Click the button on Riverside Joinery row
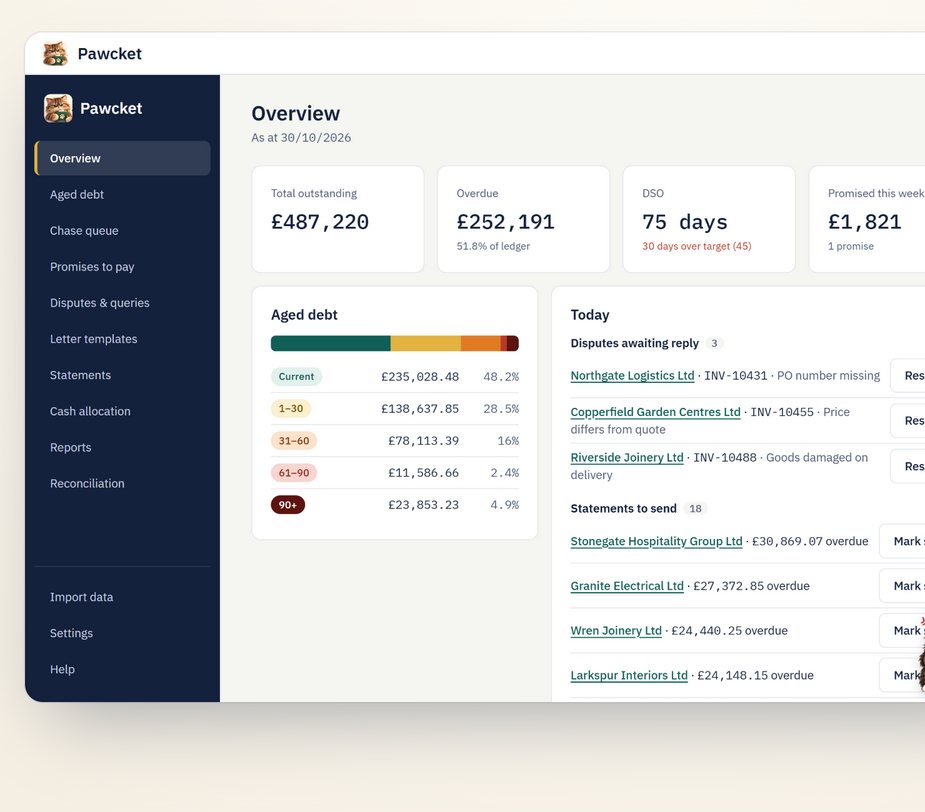This screenshot has width=925, height=812. 908,466
